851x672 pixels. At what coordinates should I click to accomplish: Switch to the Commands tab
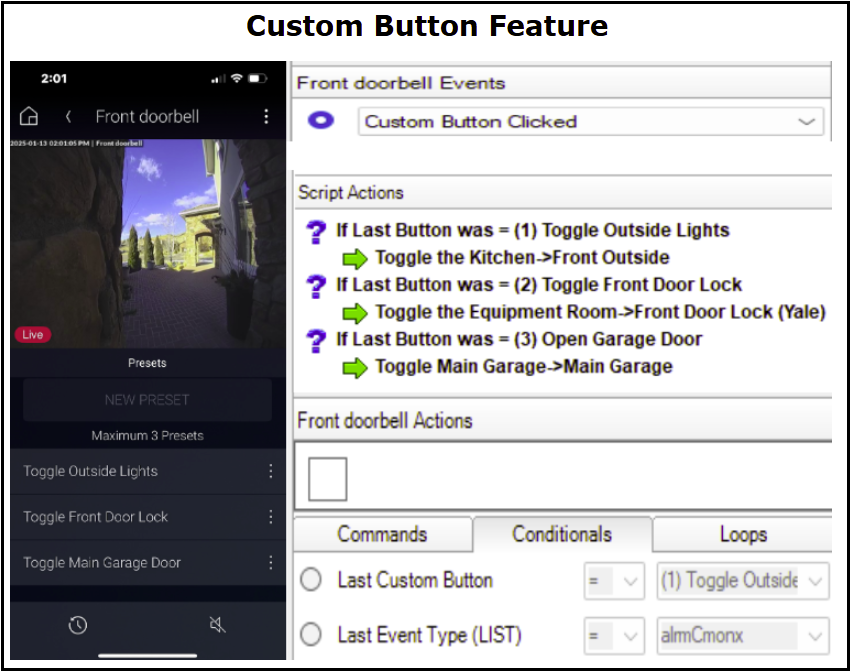382,534
